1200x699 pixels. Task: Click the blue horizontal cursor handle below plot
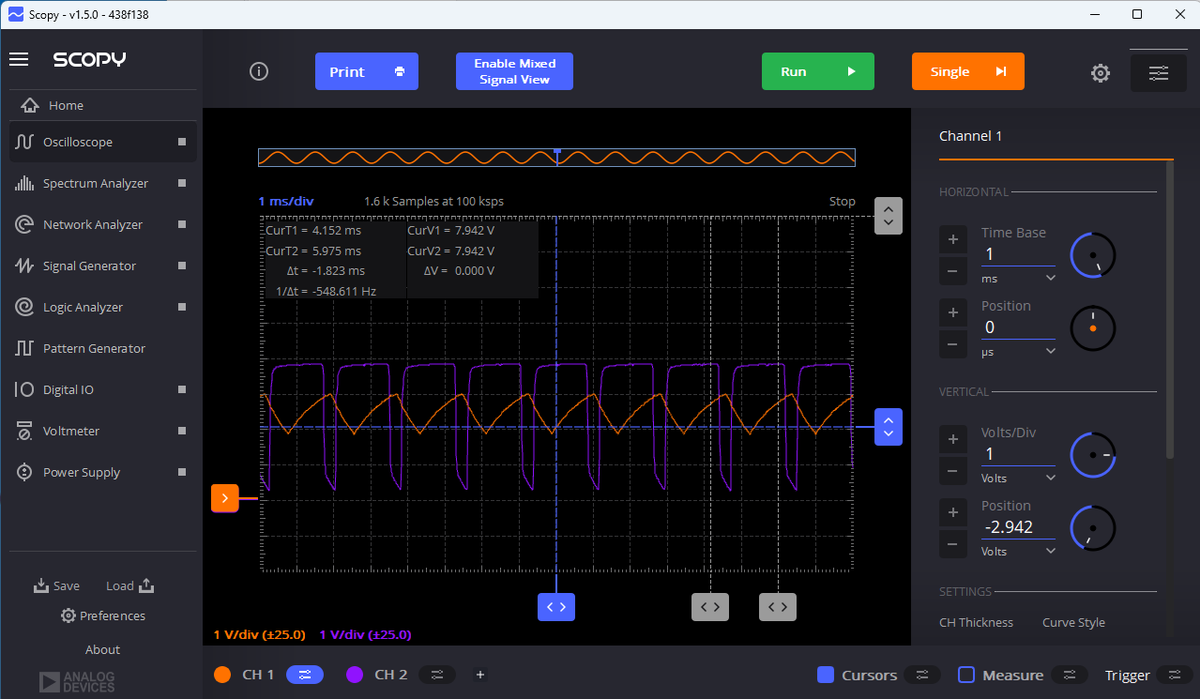pos(557,606)
